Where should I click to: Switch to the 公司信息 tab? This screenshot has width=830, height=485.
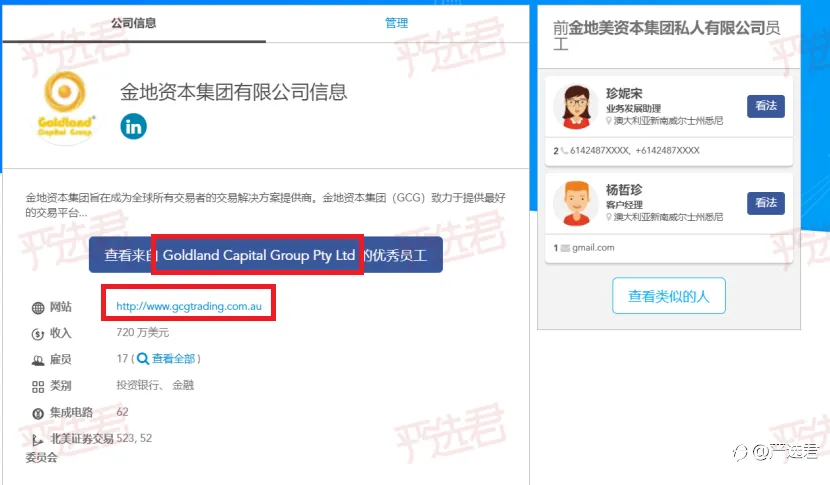(133, 23)
